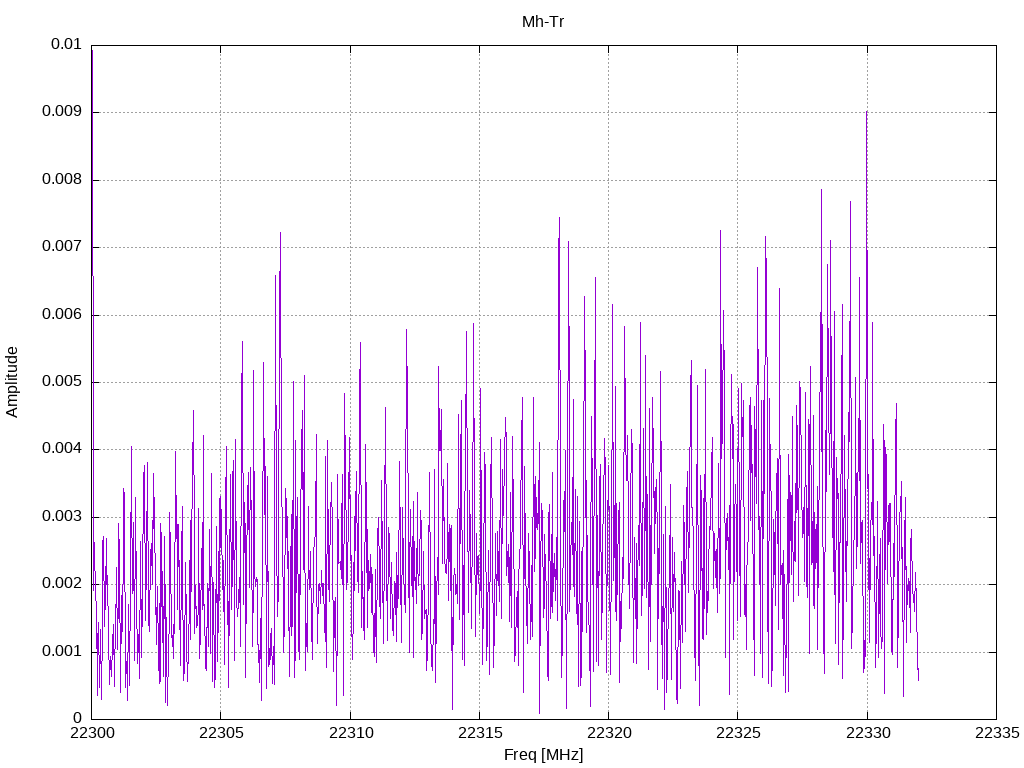Click the 'Freq [MHz]' x-axis label
The width and height of the screenshot is (1024, 768).
(543, 755)
